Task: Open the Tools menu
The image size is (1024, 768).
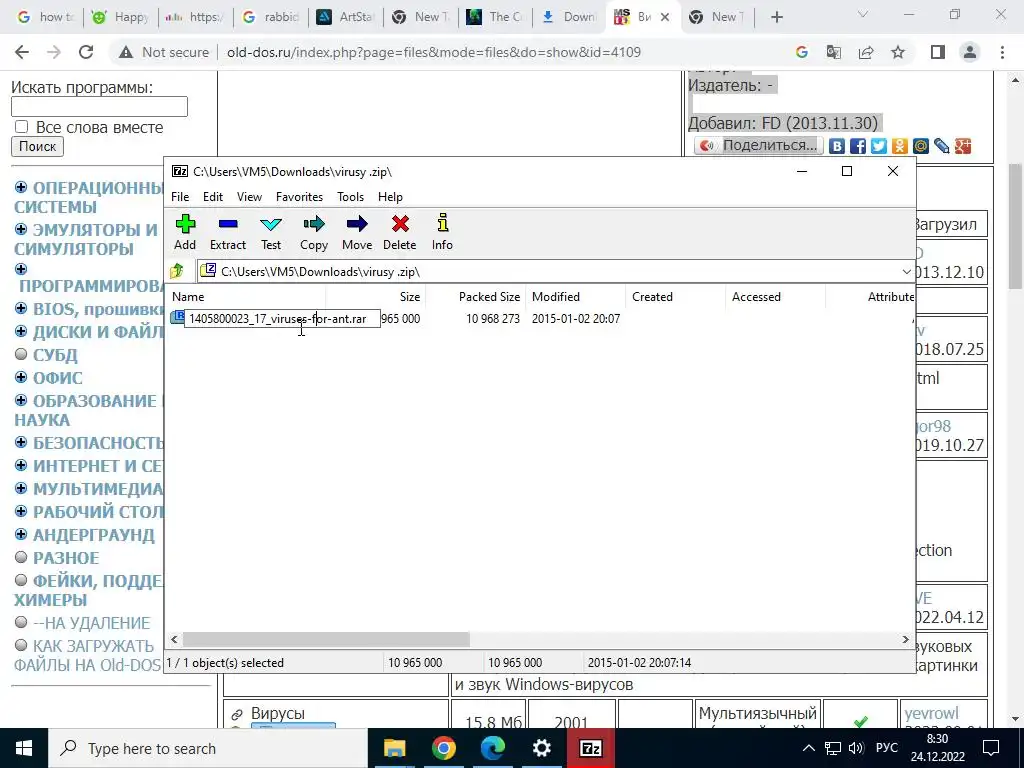Action: click(x=350, y=197)
